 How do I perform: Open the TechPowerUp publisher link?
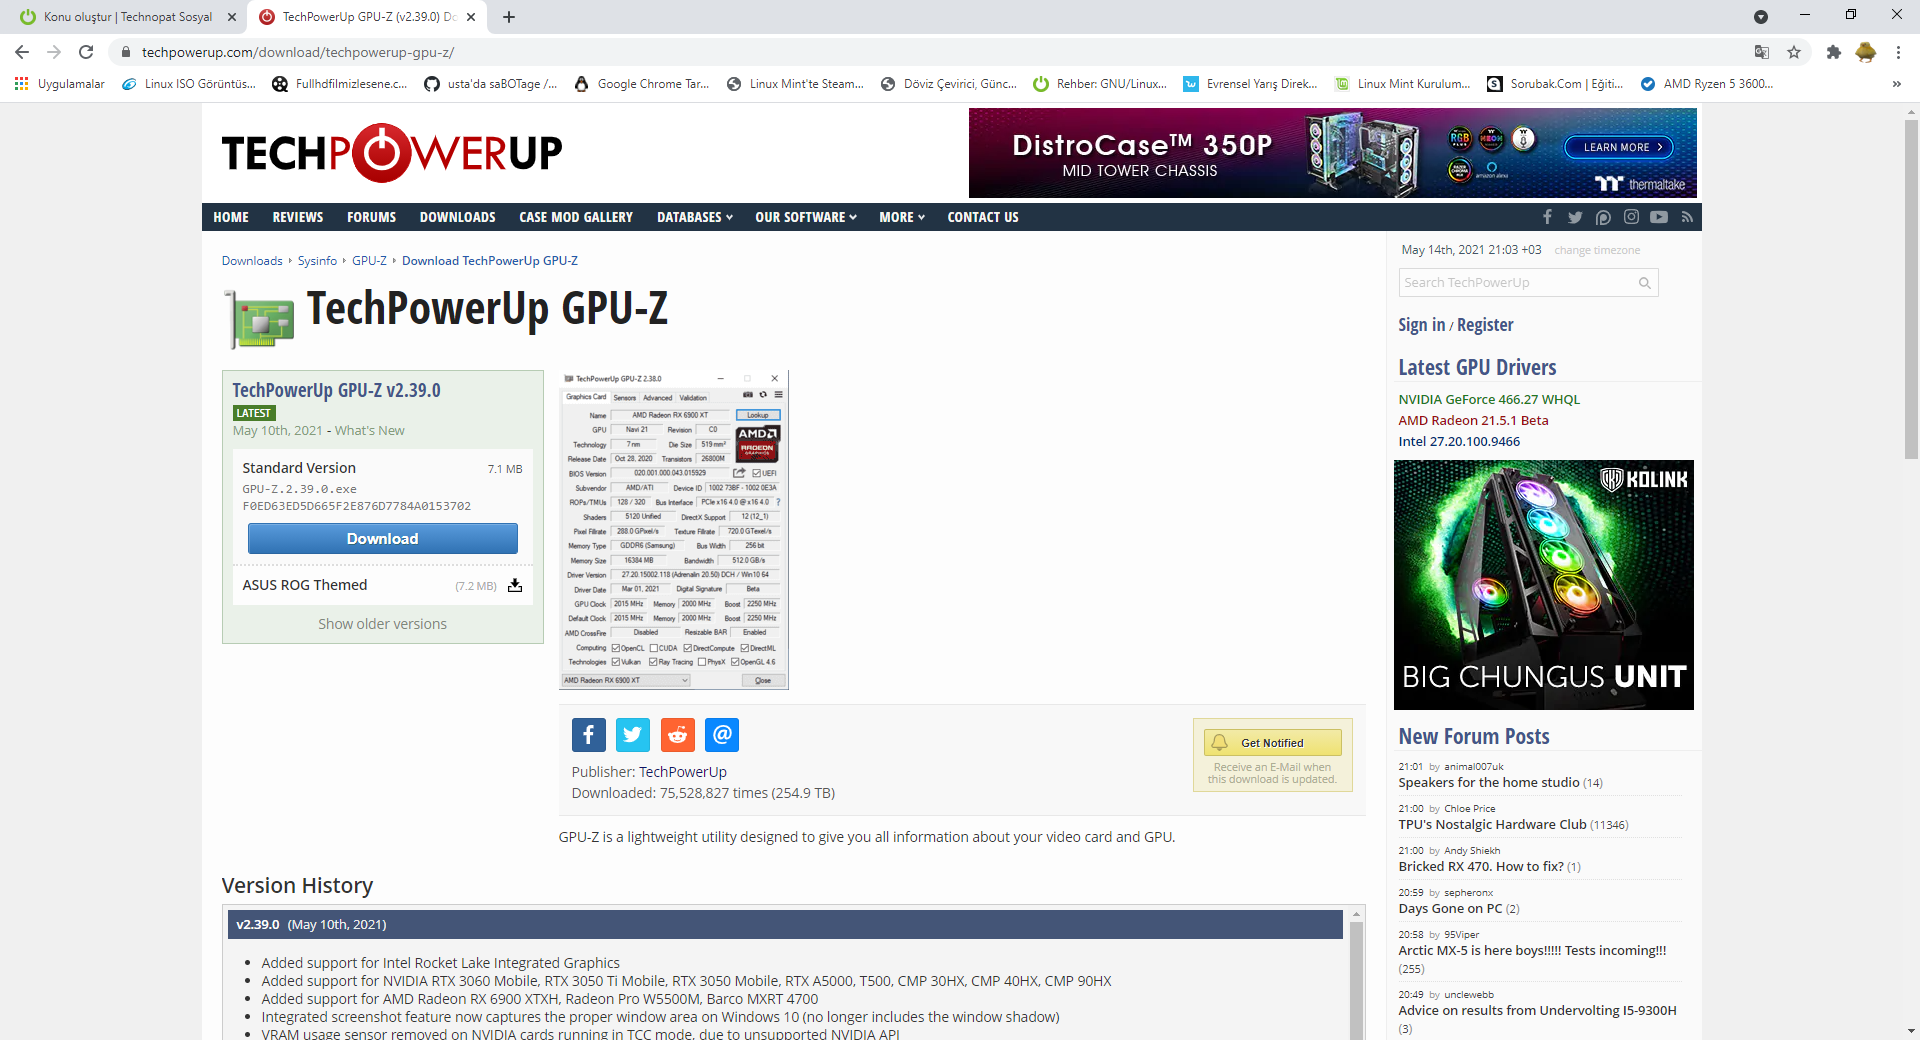point(683,772)
